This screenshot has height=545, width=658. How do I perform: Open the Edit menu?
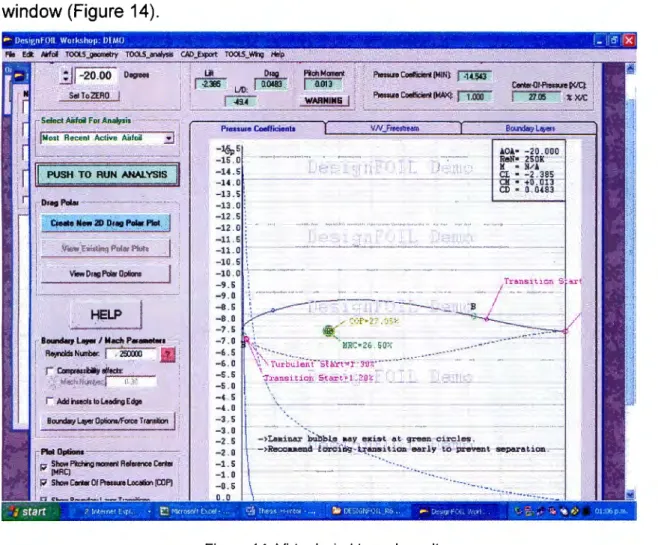click(x=28, y=55)
